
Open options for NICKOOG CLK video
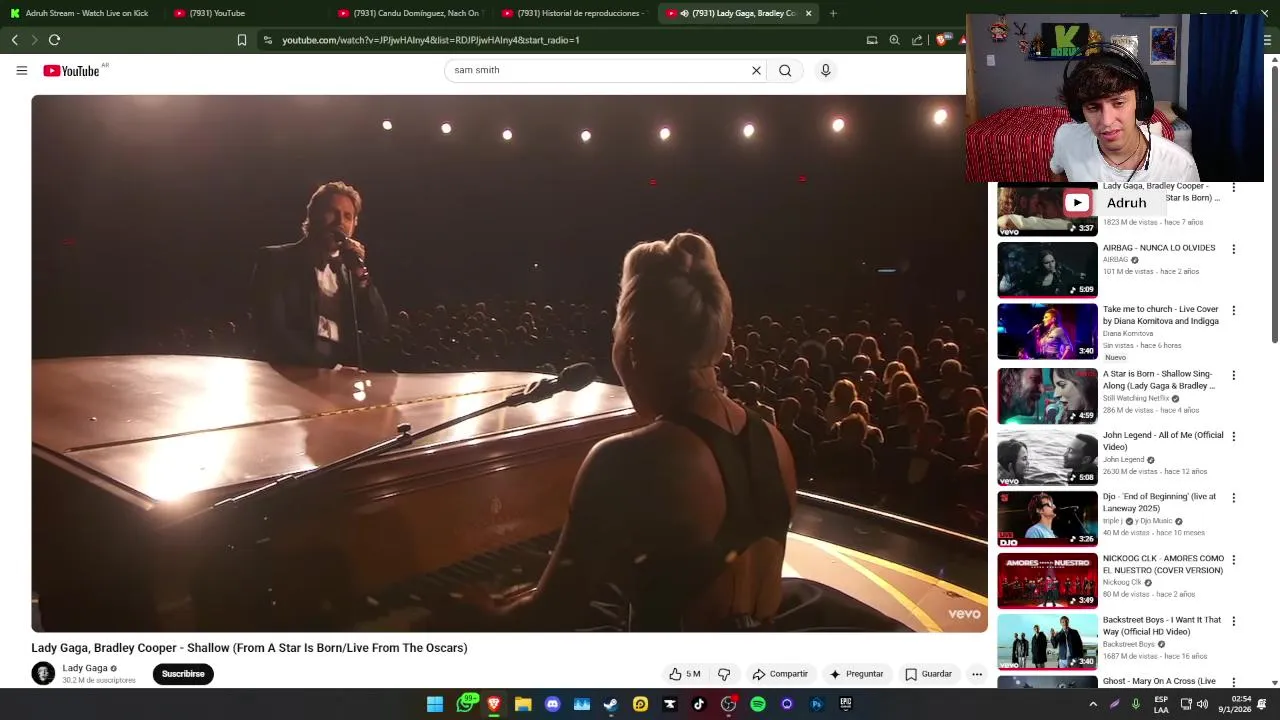[1233, 560]
